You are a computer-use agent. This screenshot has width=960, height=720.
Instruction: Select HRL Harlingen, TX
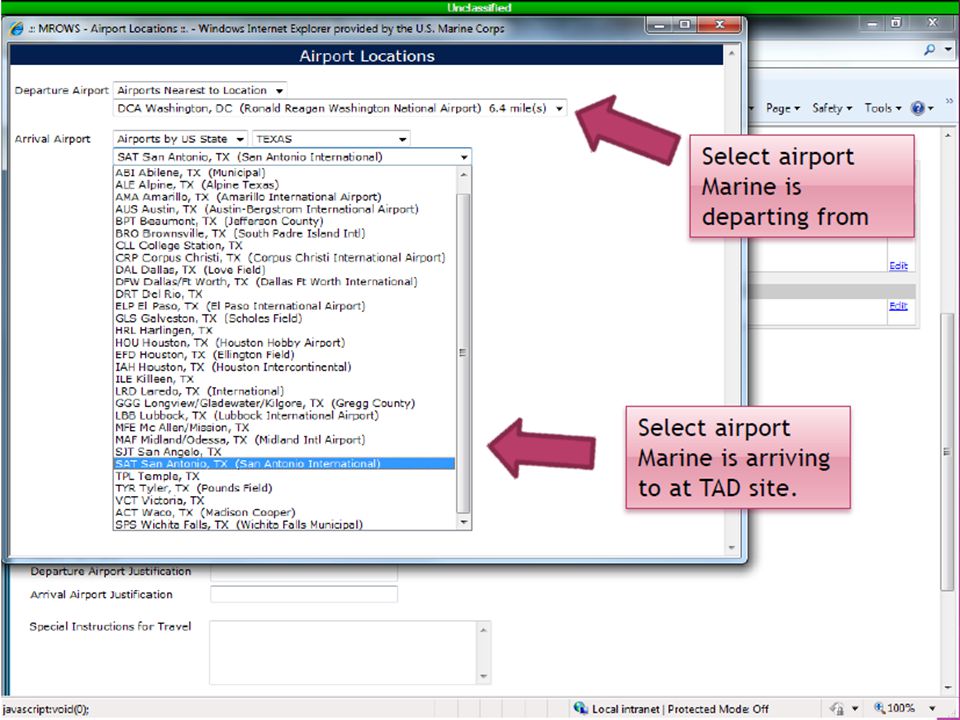285,331
